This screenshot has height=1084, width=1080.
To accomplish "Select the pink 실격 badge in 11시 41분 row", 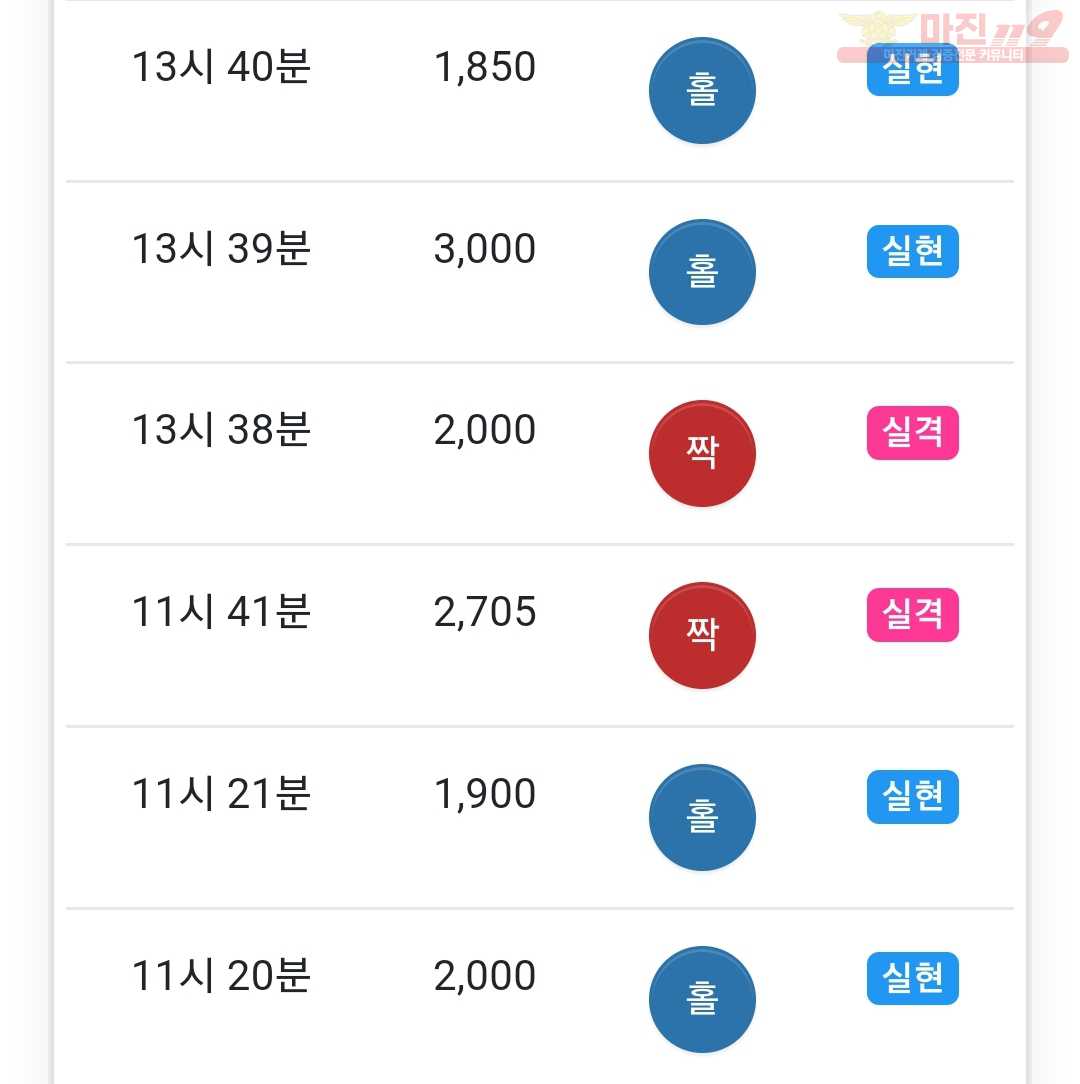I will (x=913, y=615).
